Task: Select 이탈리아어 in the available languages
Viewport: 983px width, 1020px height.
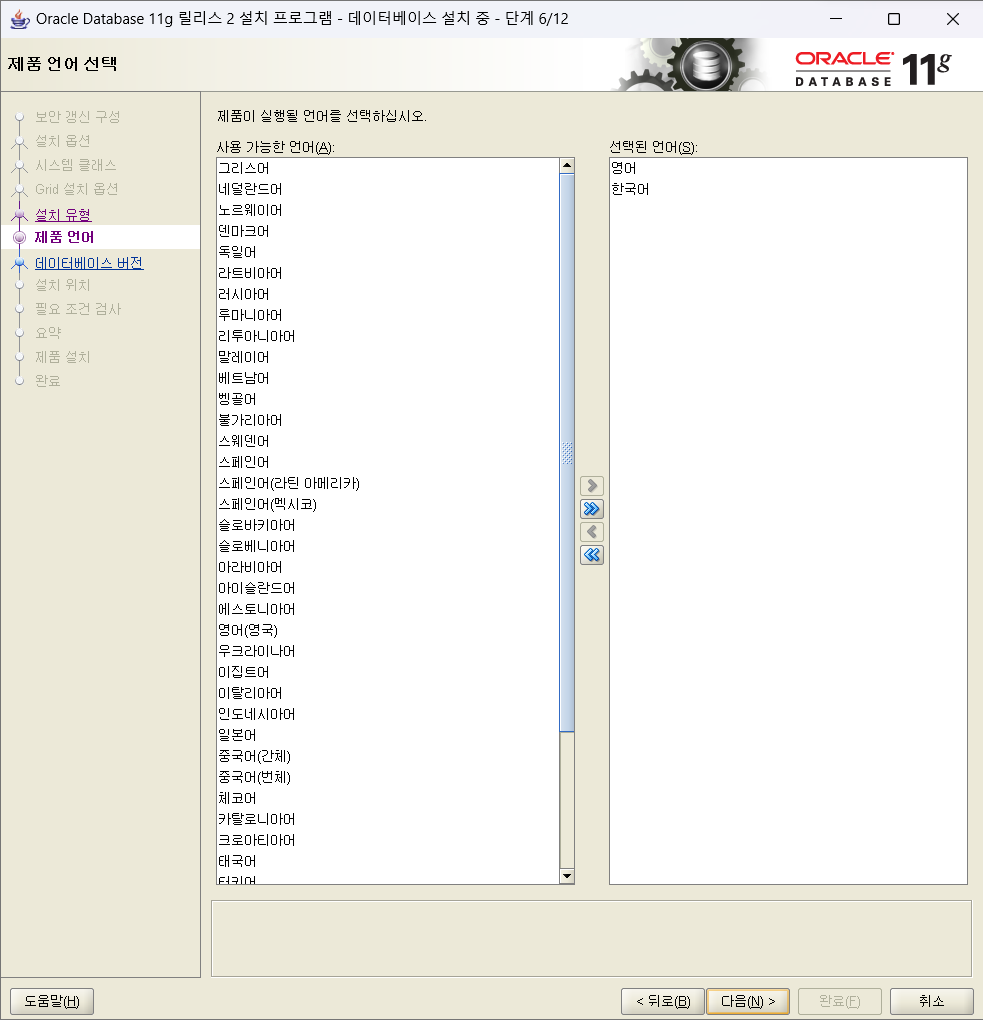Action: pyautogui.click(x=388, y=693)
